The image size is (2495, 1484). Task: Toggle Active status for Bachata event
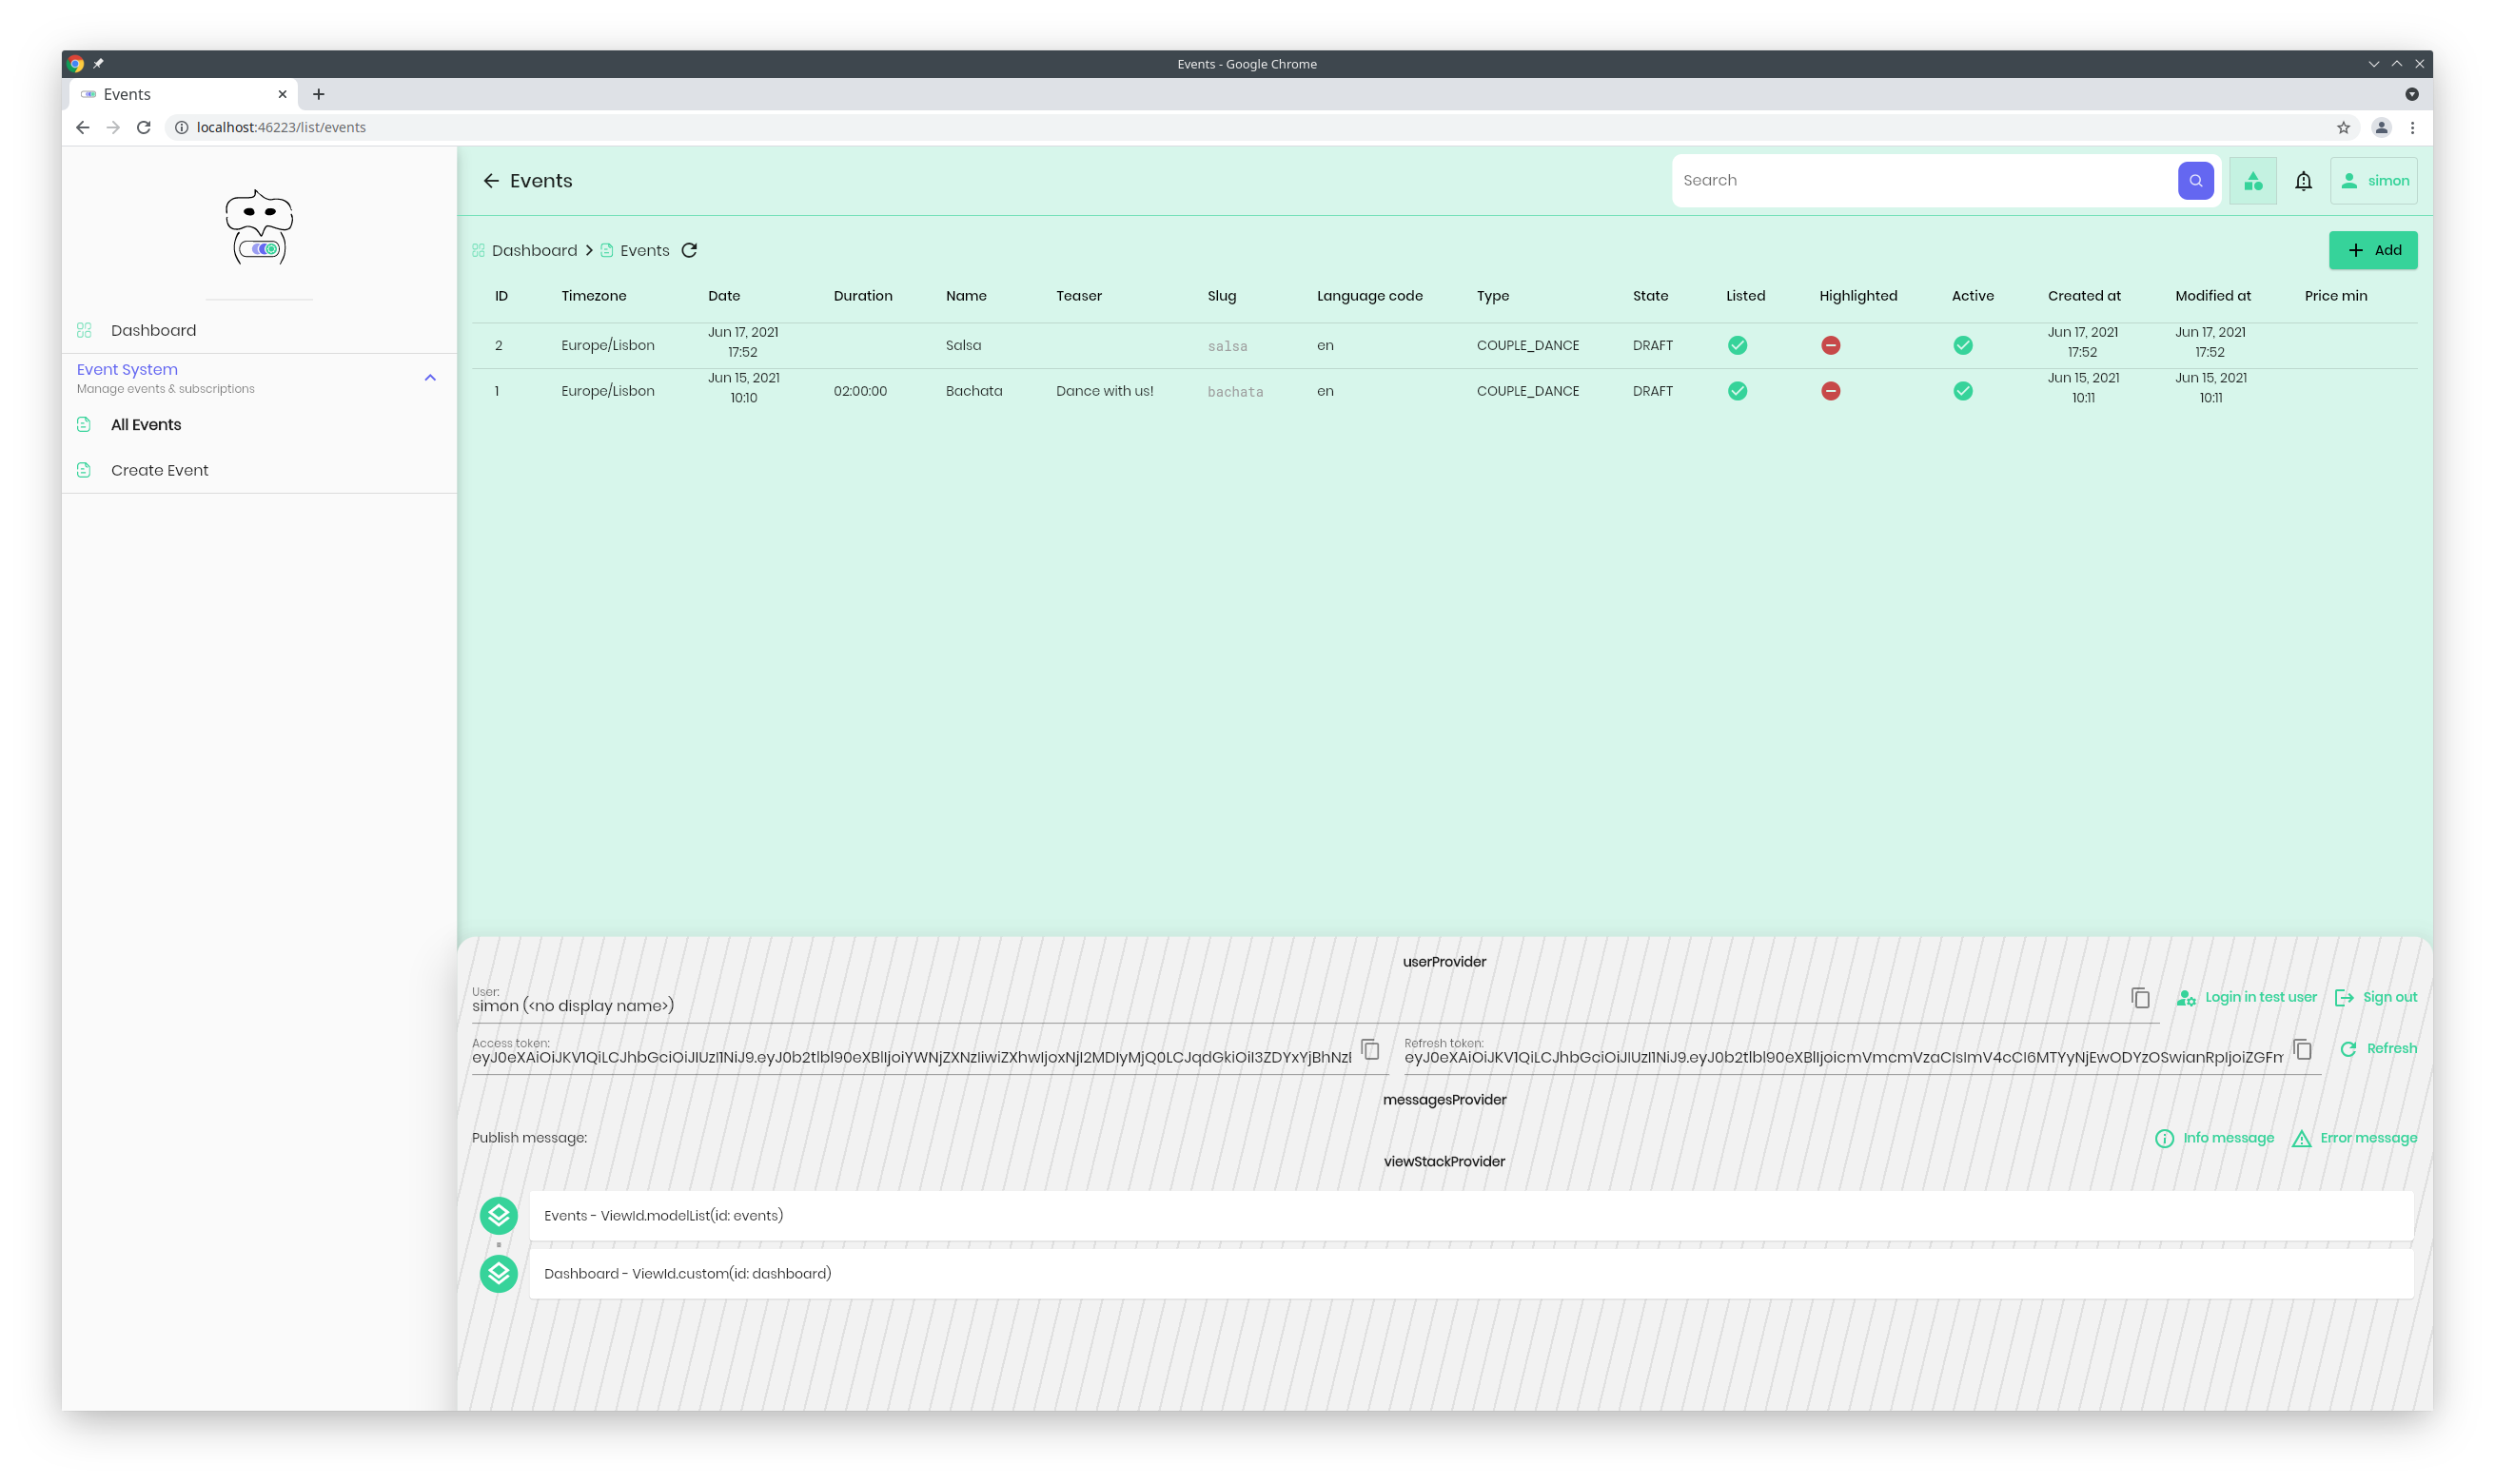[x=1963, y=390]
